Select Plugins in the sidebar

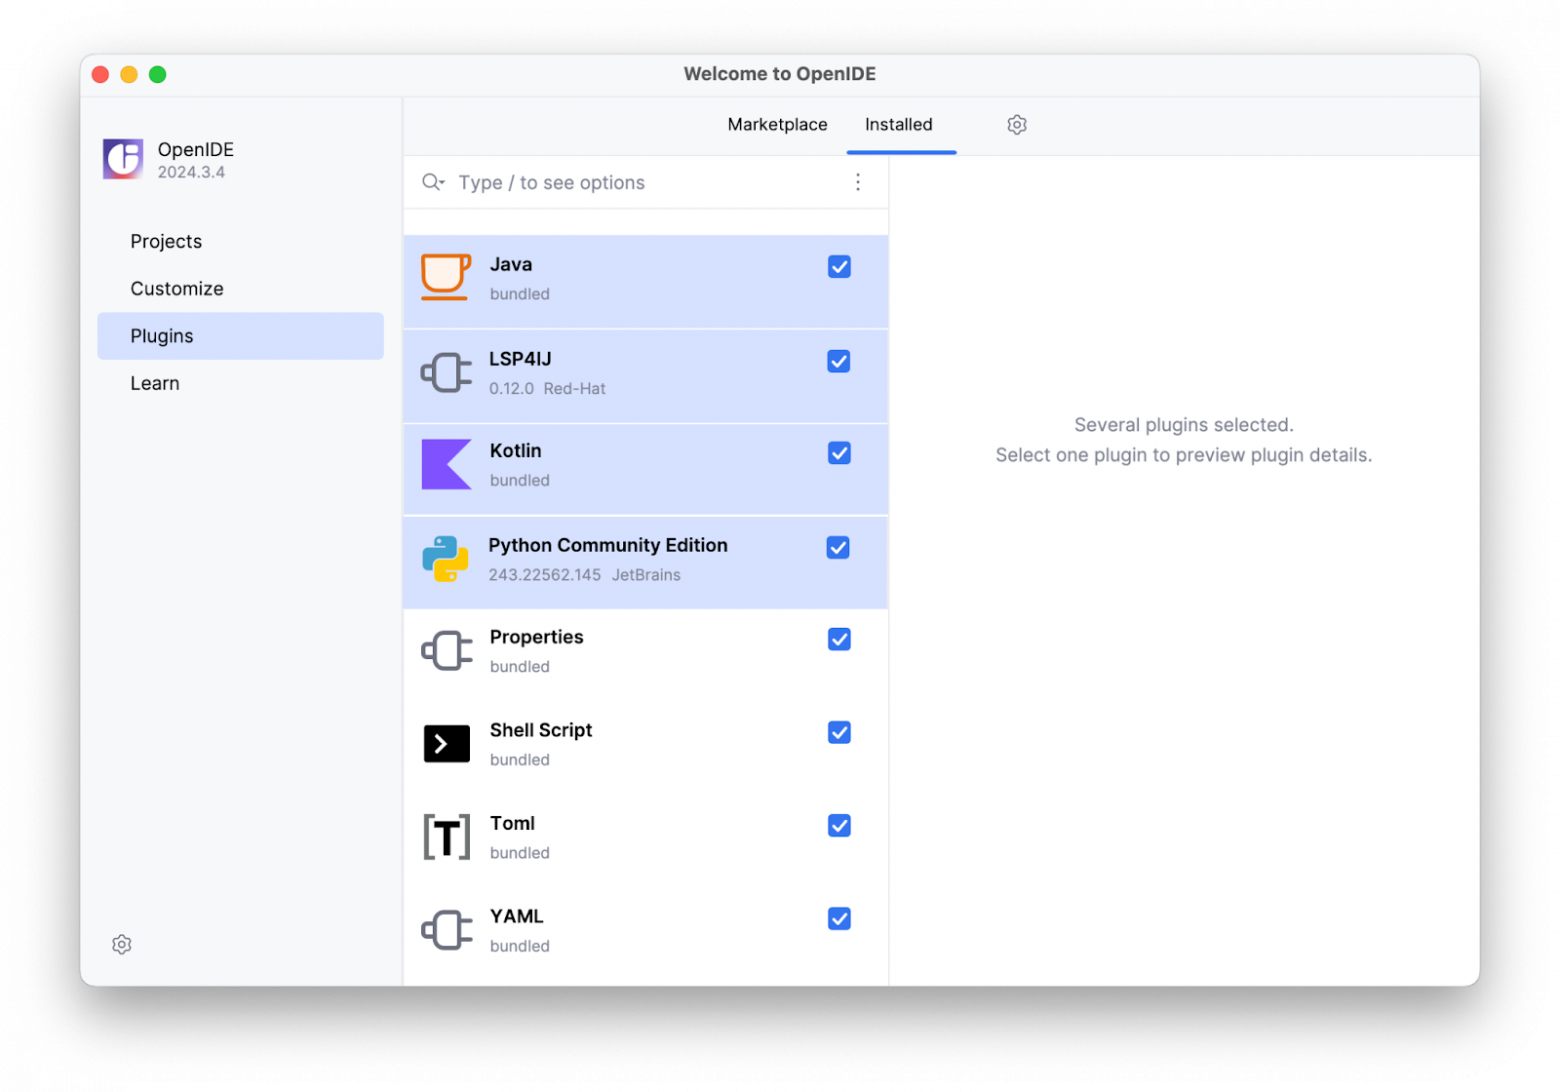coord(240,336)
